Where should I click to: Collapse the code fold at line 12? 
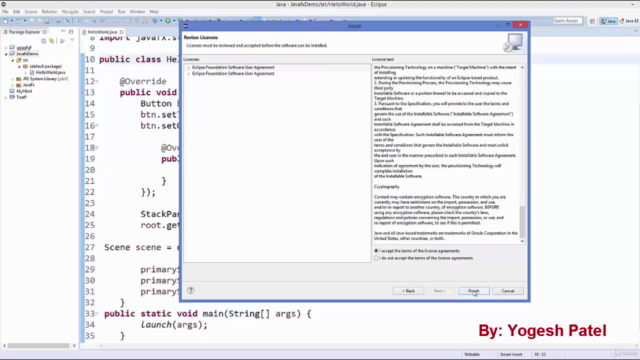pyautogui.click(x=97, y=81)
